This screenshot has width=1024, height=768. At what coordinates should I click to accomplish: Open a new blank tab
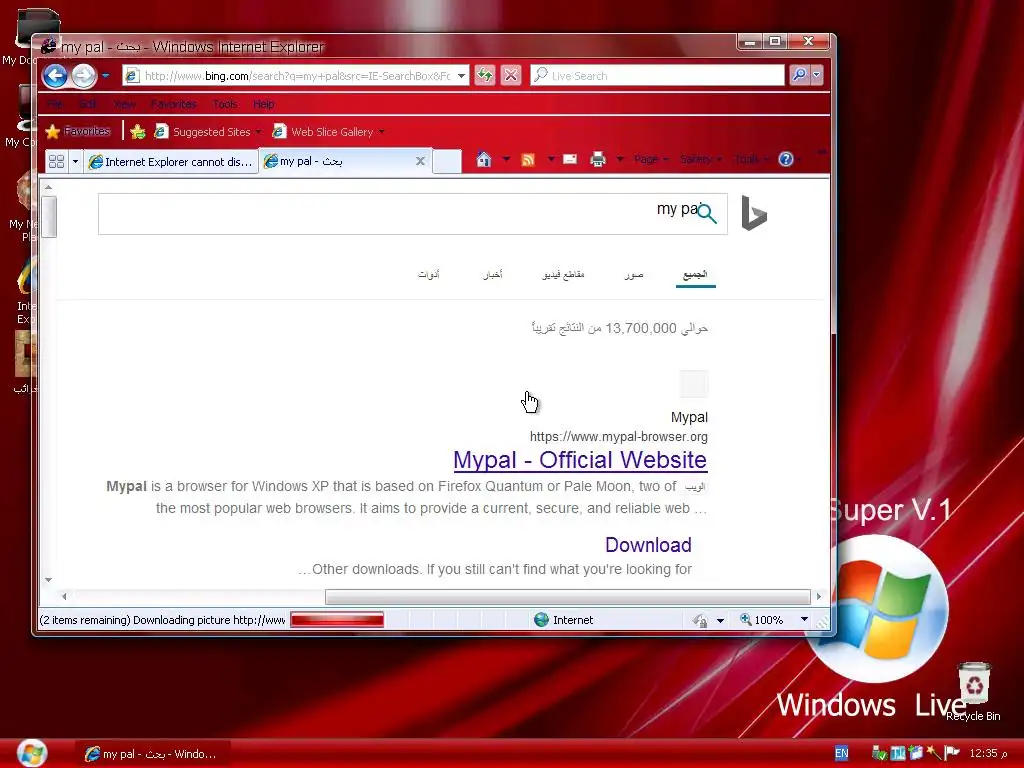(447, 161)
